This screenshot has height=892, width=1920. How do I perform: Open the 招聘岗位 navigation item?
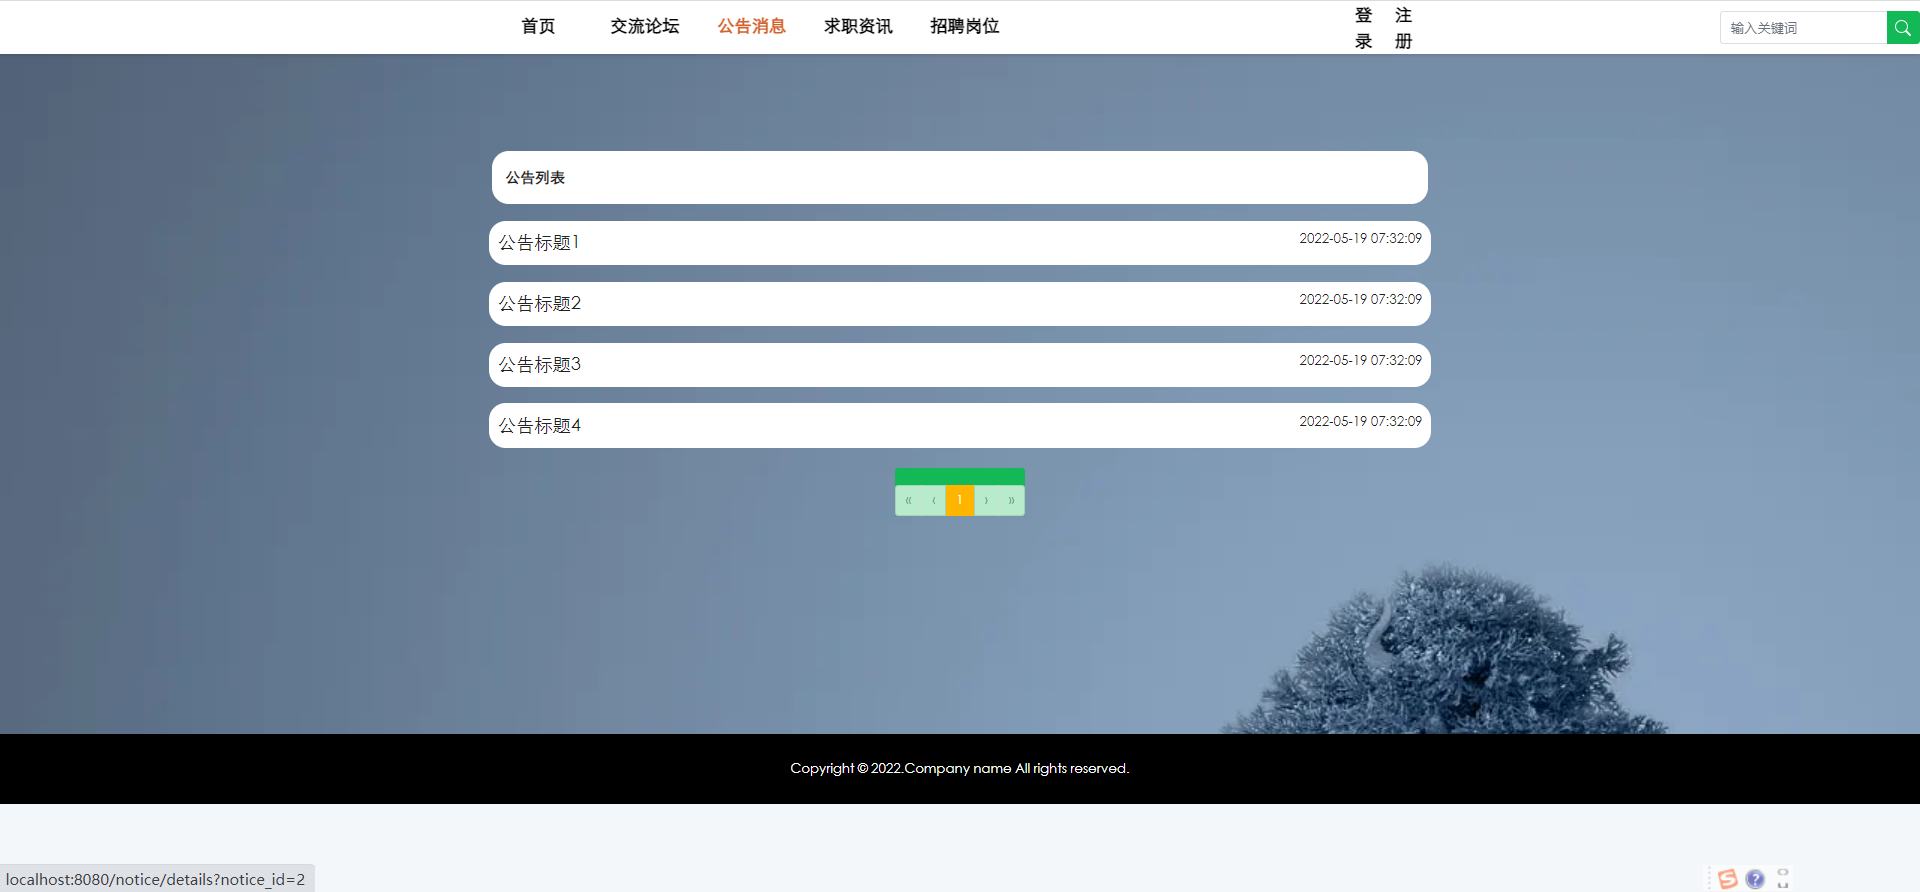click(x=964, y=27)
